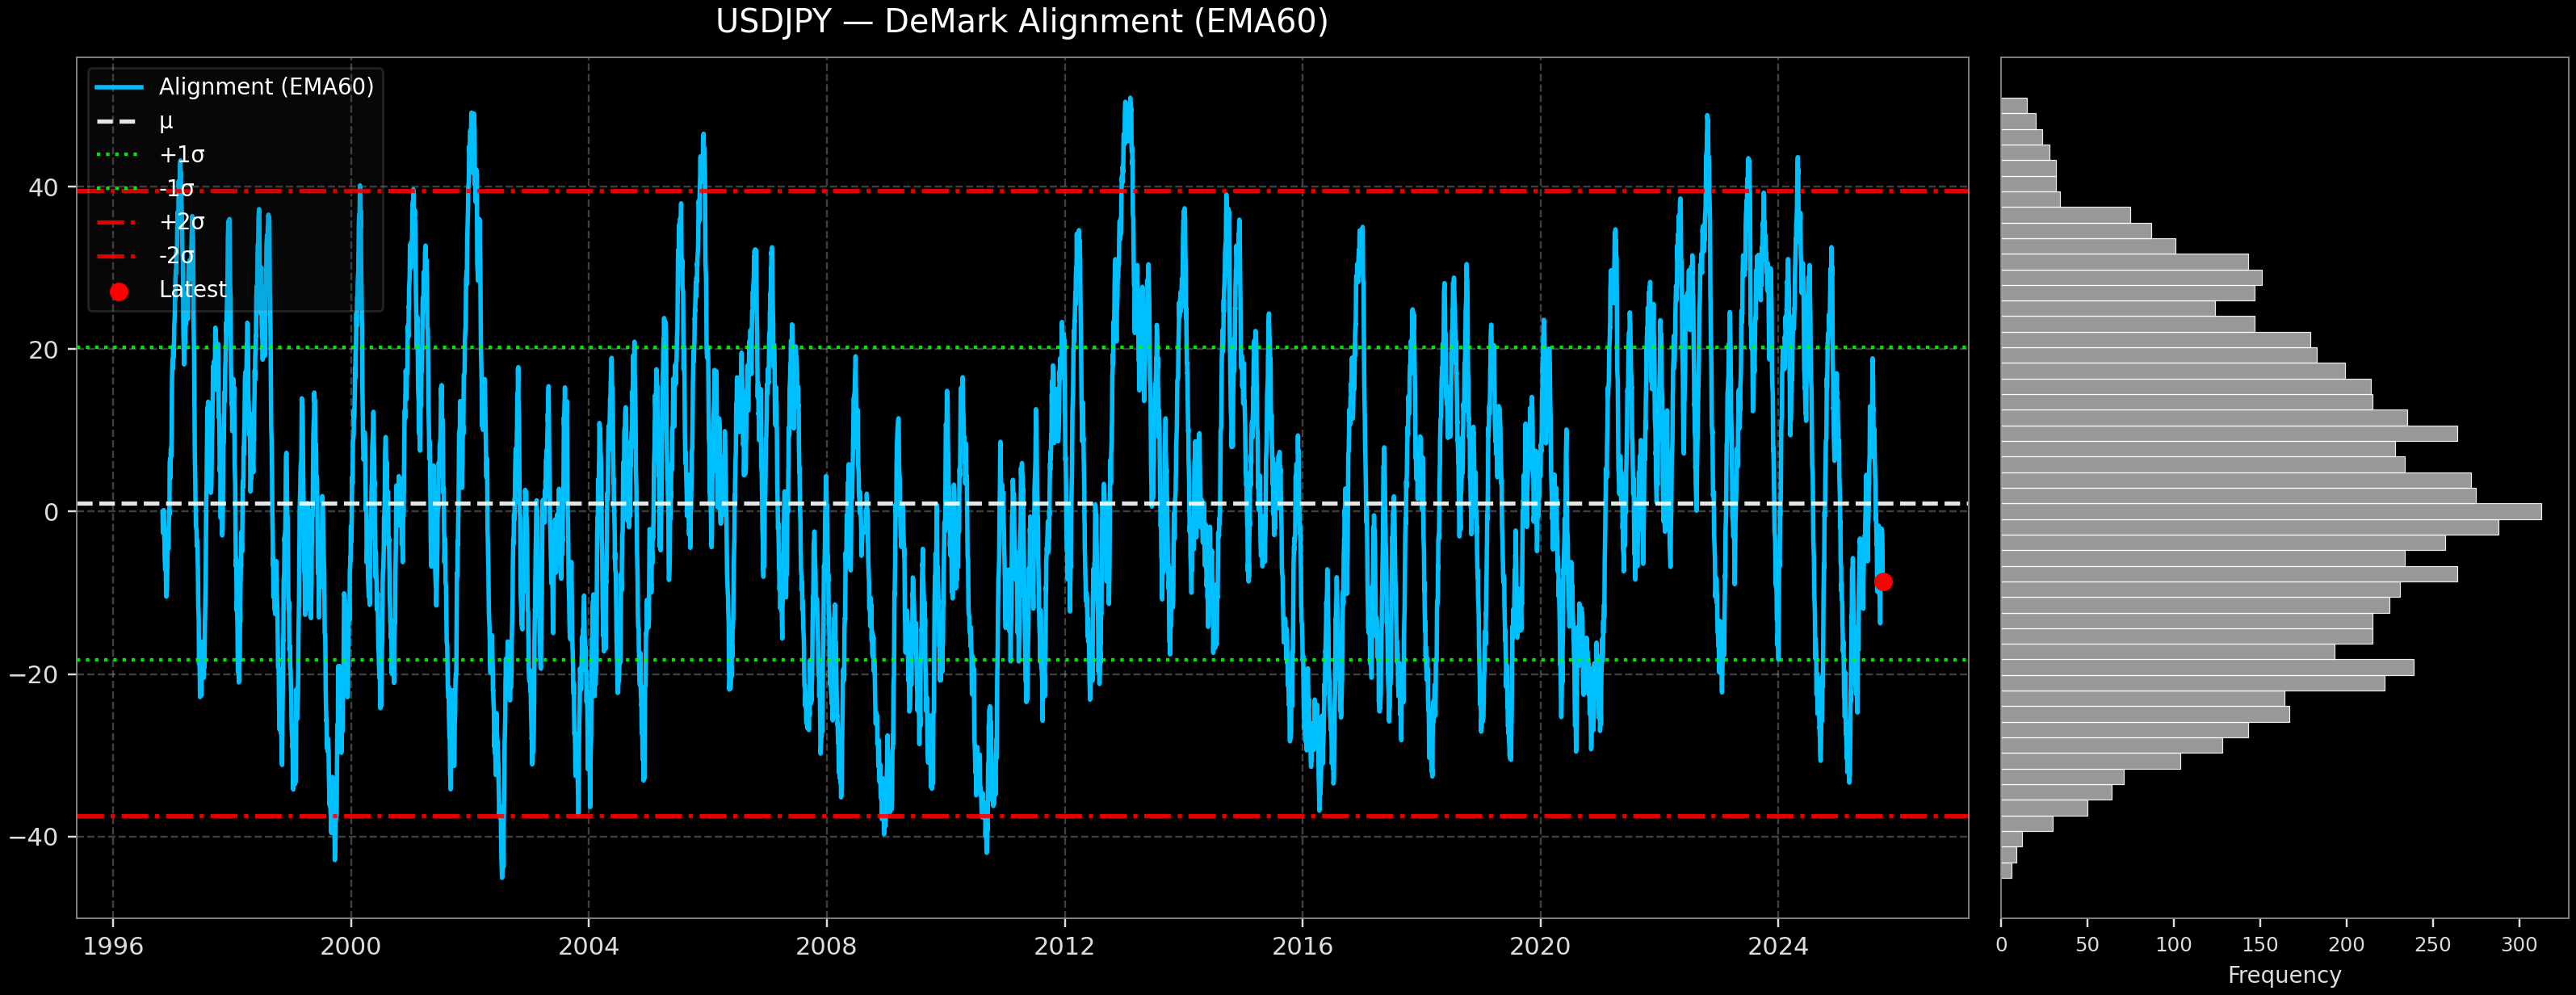Click the 1996 x-axis tick label
Screen dimensions: 2576x995
(x=112, y=946)
